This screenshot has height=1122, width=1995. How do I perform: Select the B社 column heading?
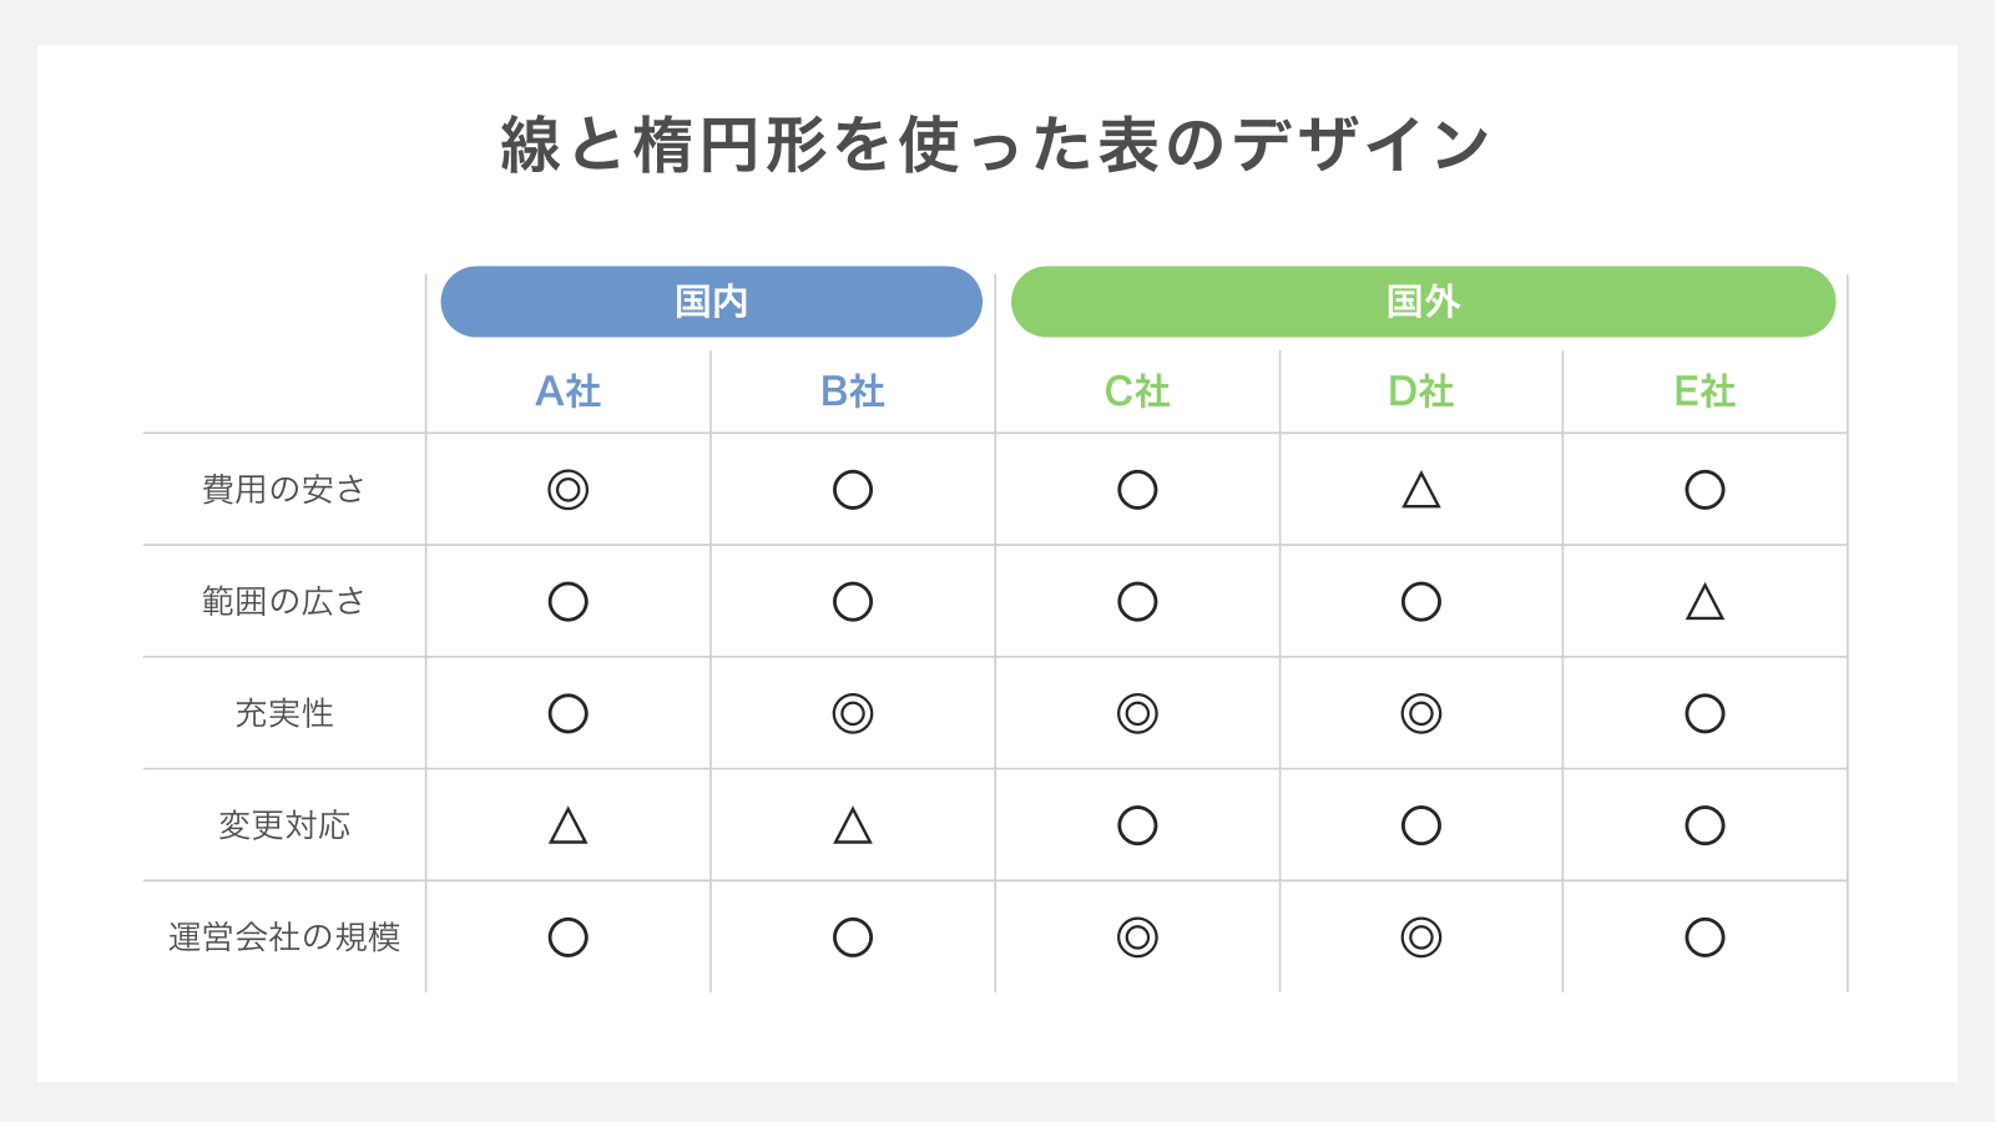[853, 392]
